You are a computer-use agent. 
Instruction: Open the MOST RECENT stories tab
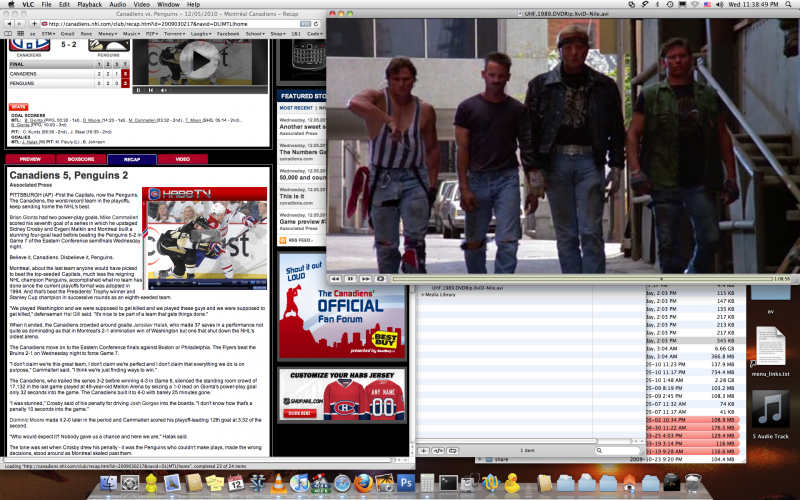296,108
